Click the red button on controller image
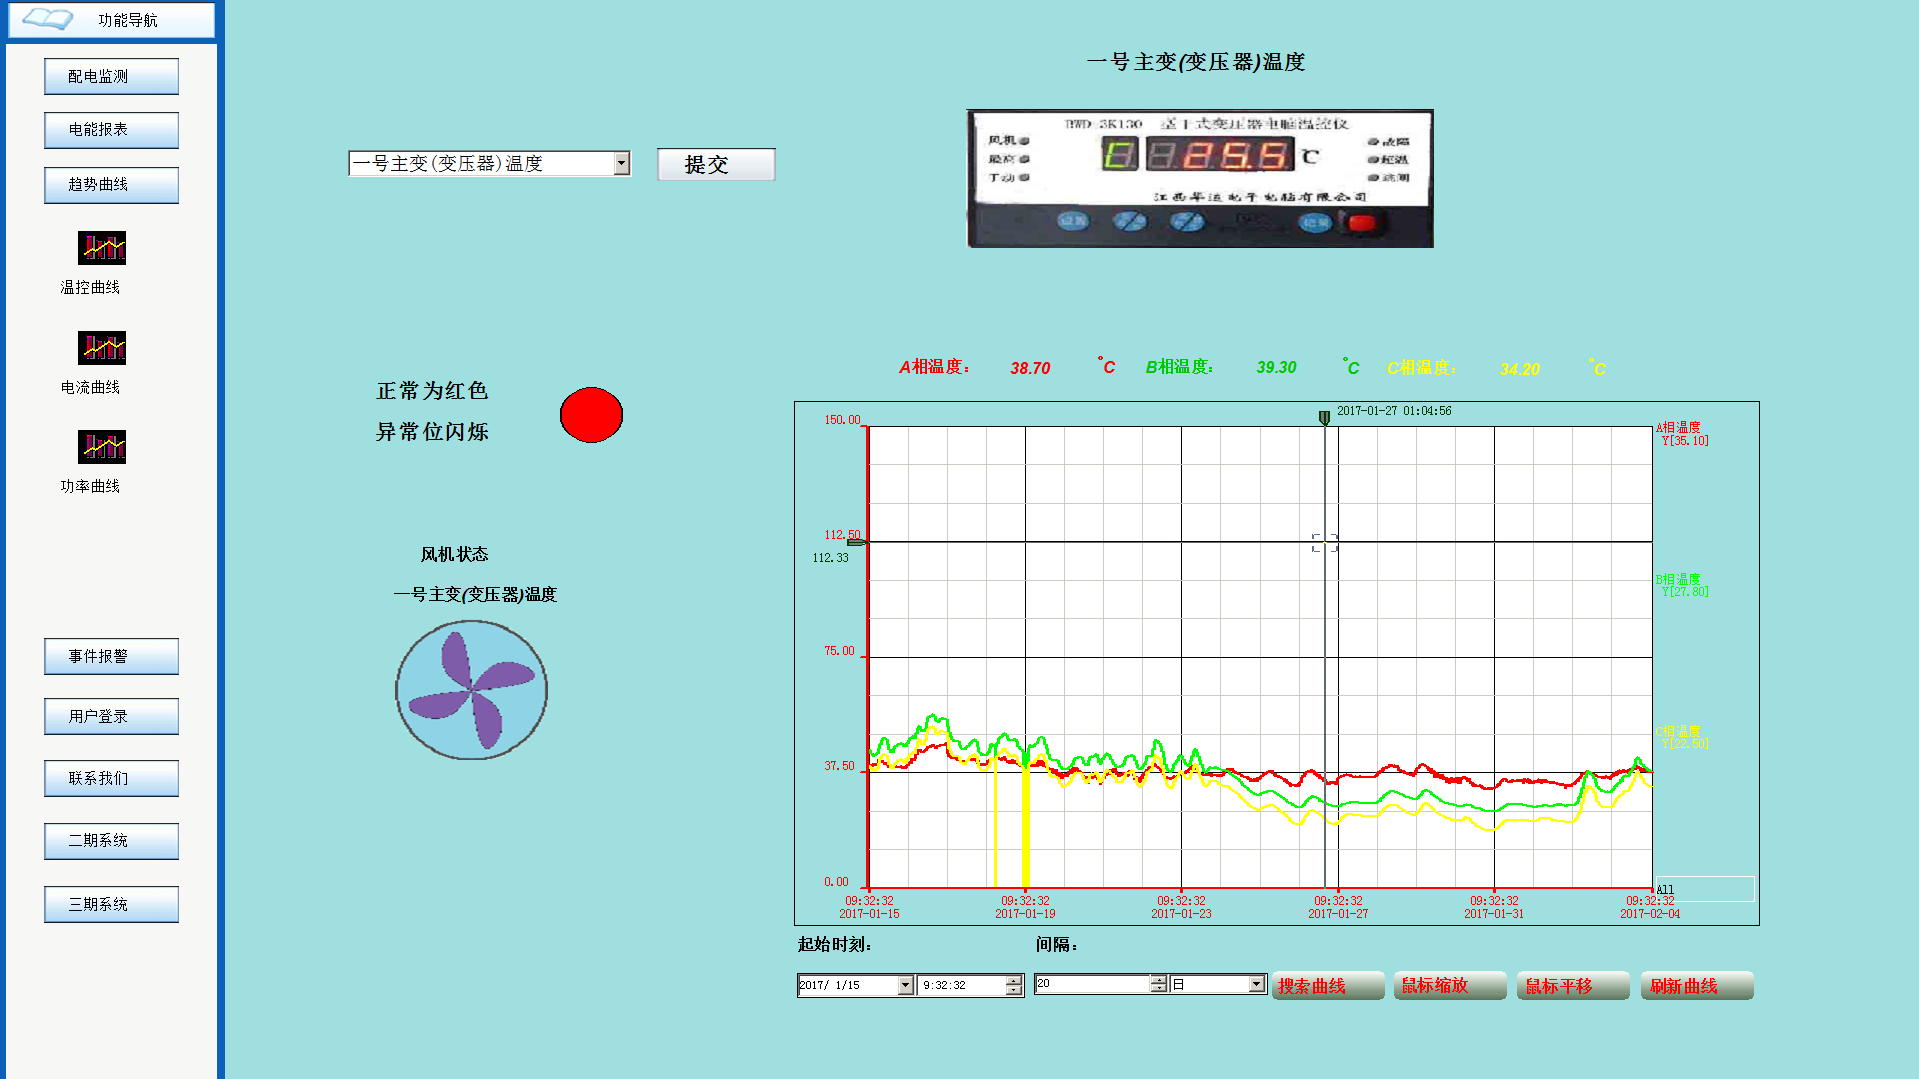 click(1362, 222)
